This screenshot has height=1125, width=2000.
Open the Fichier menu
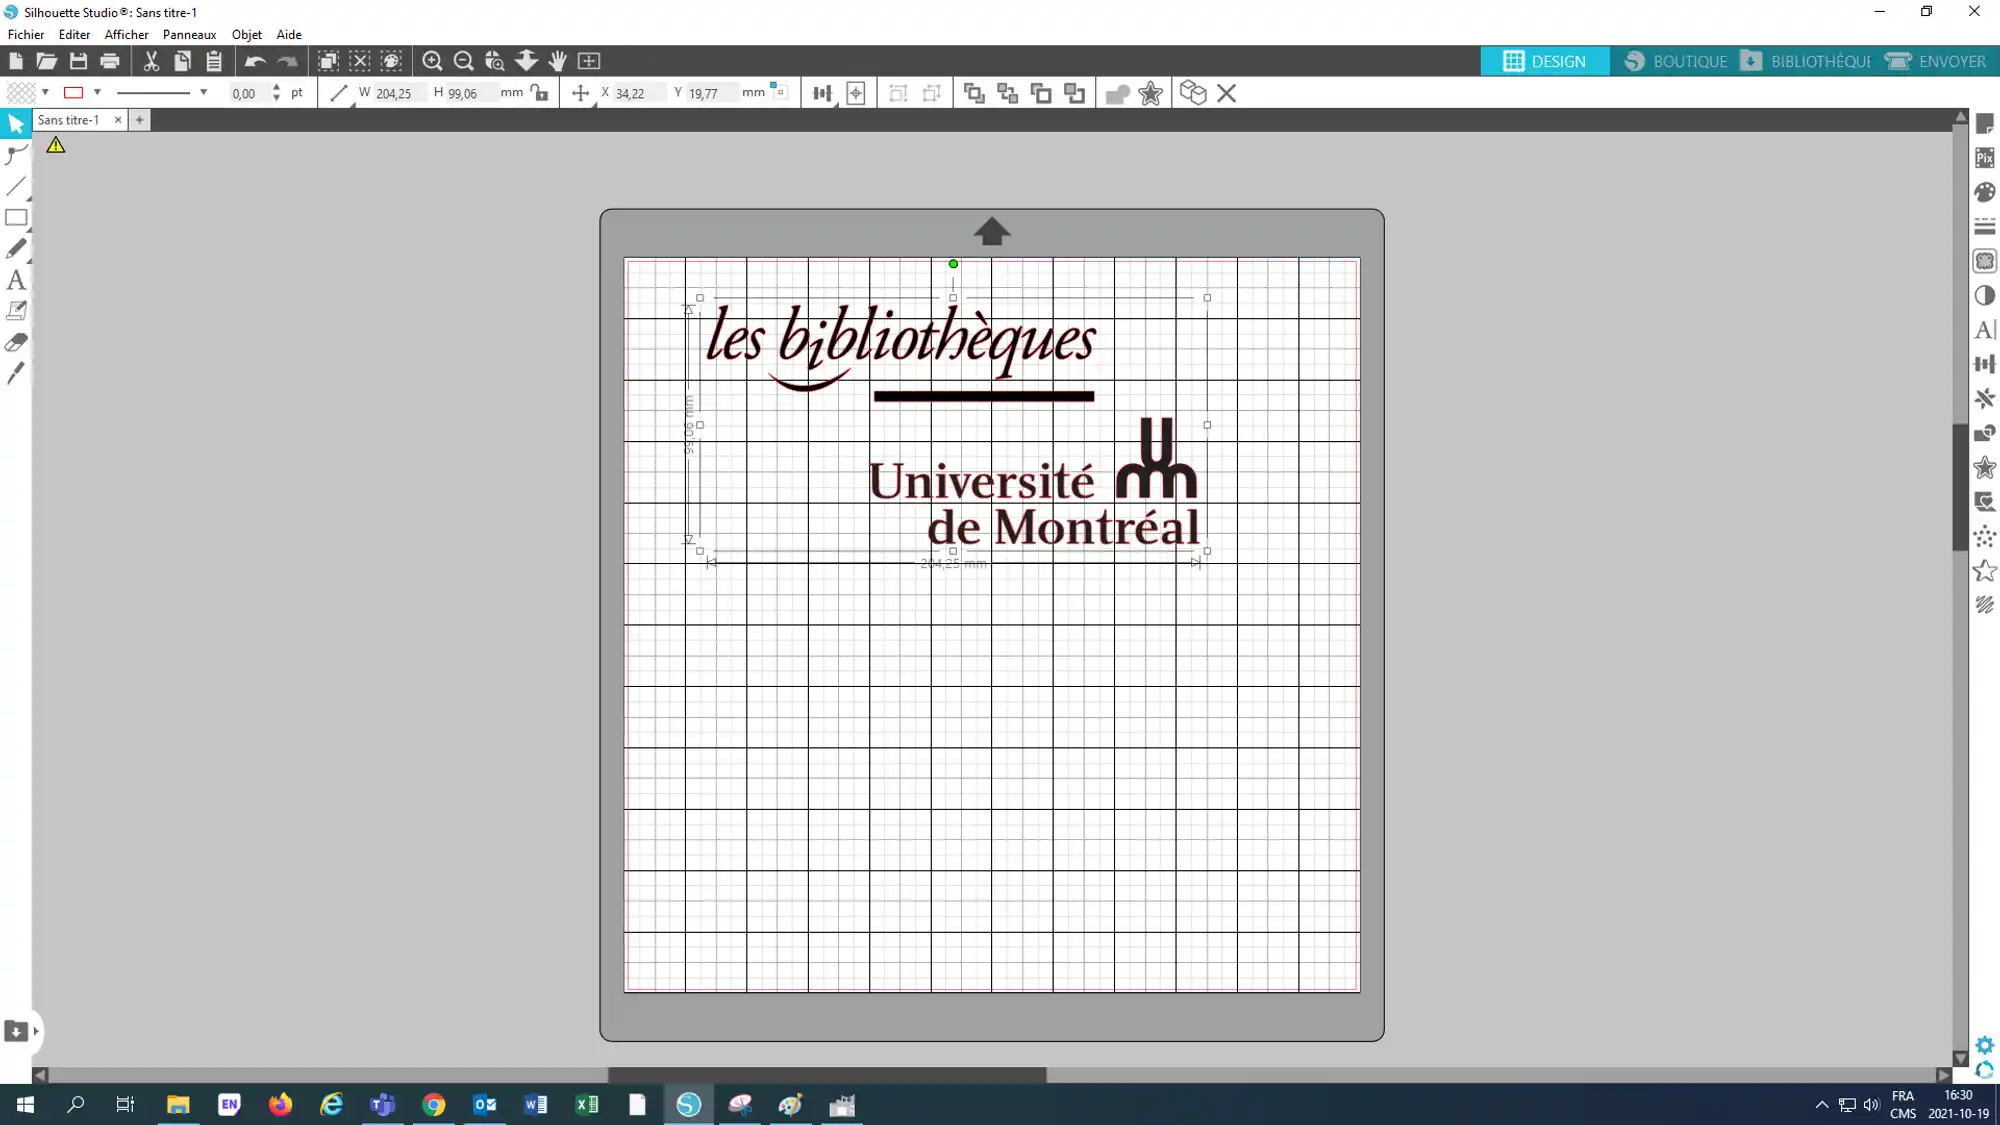tap(26, 34)
